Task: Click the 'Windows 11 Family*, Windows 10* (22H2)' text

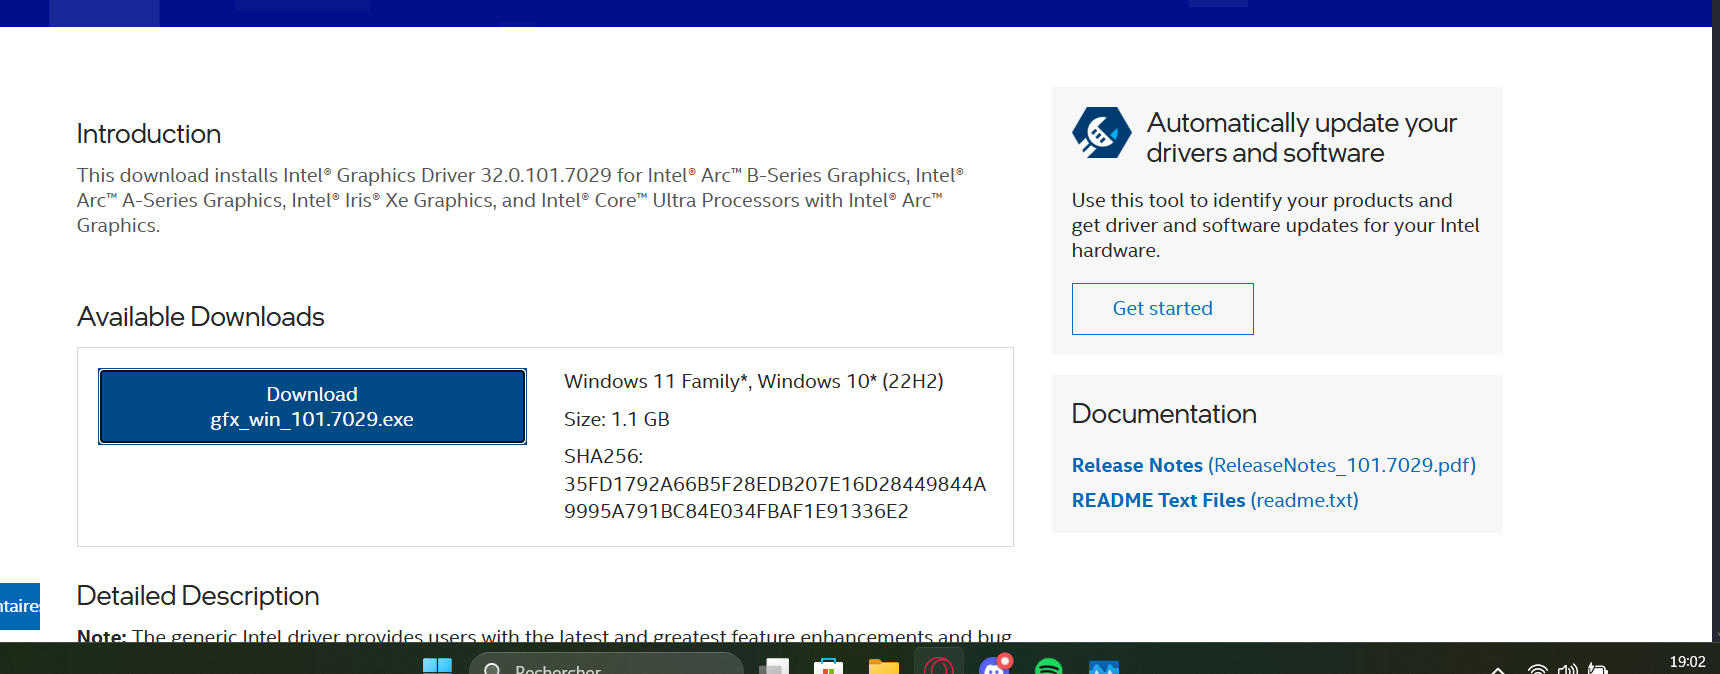Action: (754, 381)
